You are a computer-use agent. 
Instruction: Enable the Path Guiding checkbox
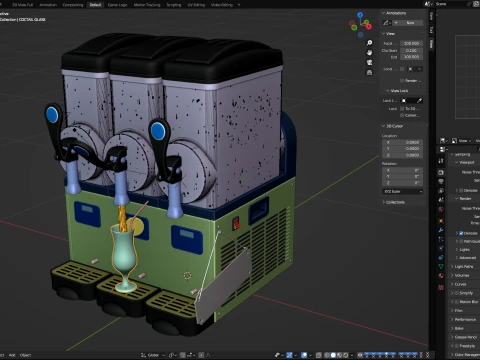point(461,241)
